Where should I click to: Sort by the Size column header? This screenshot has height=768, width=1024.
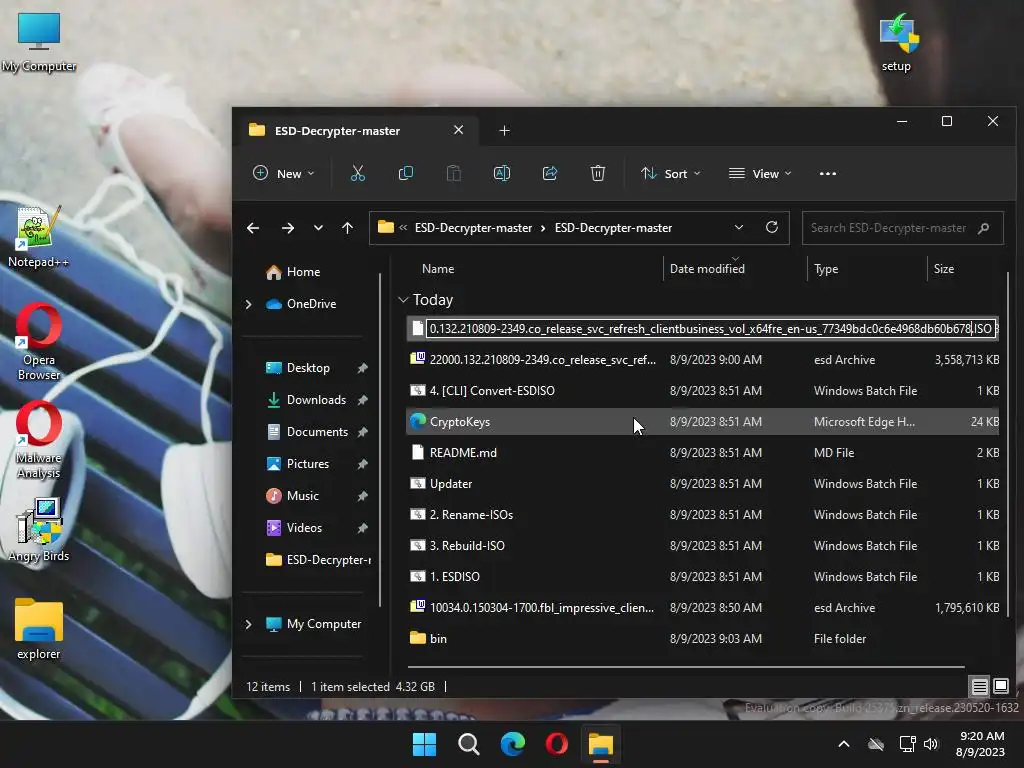coord(944,269)
